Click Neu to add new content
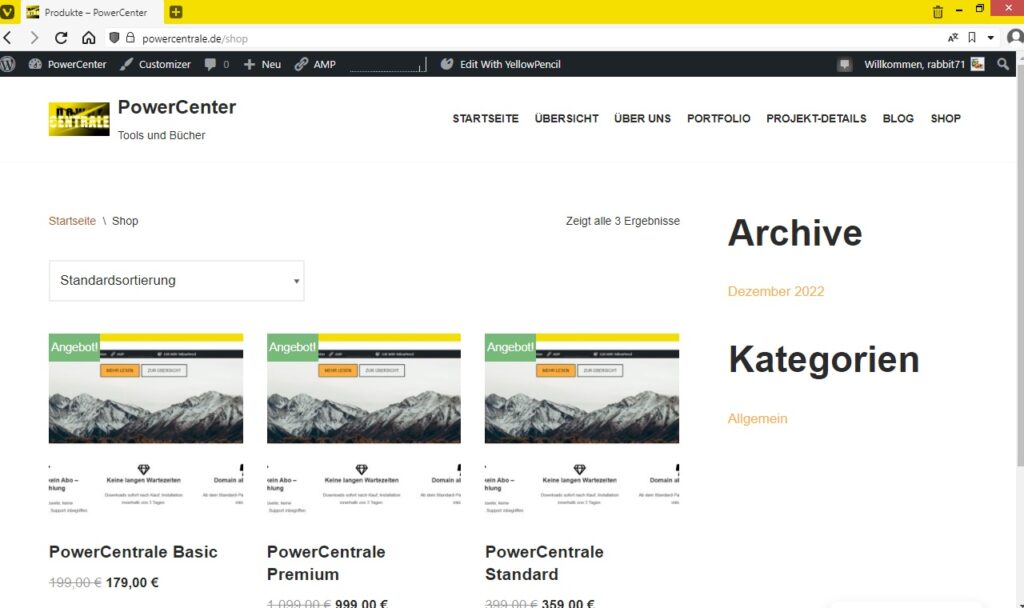 click(263, 64)
